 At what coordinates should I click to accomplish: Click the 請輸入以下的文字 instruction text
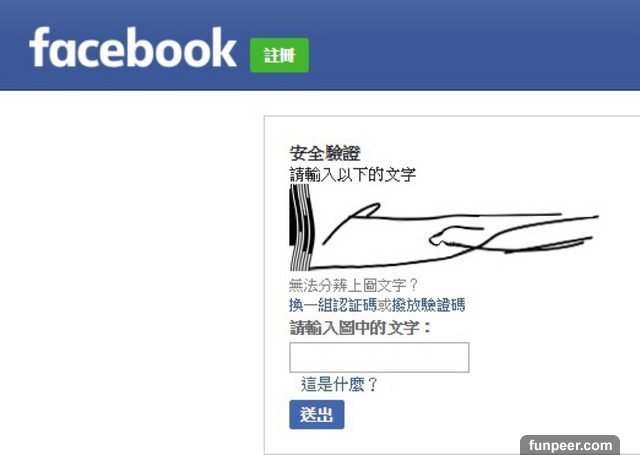pos(353,175)
